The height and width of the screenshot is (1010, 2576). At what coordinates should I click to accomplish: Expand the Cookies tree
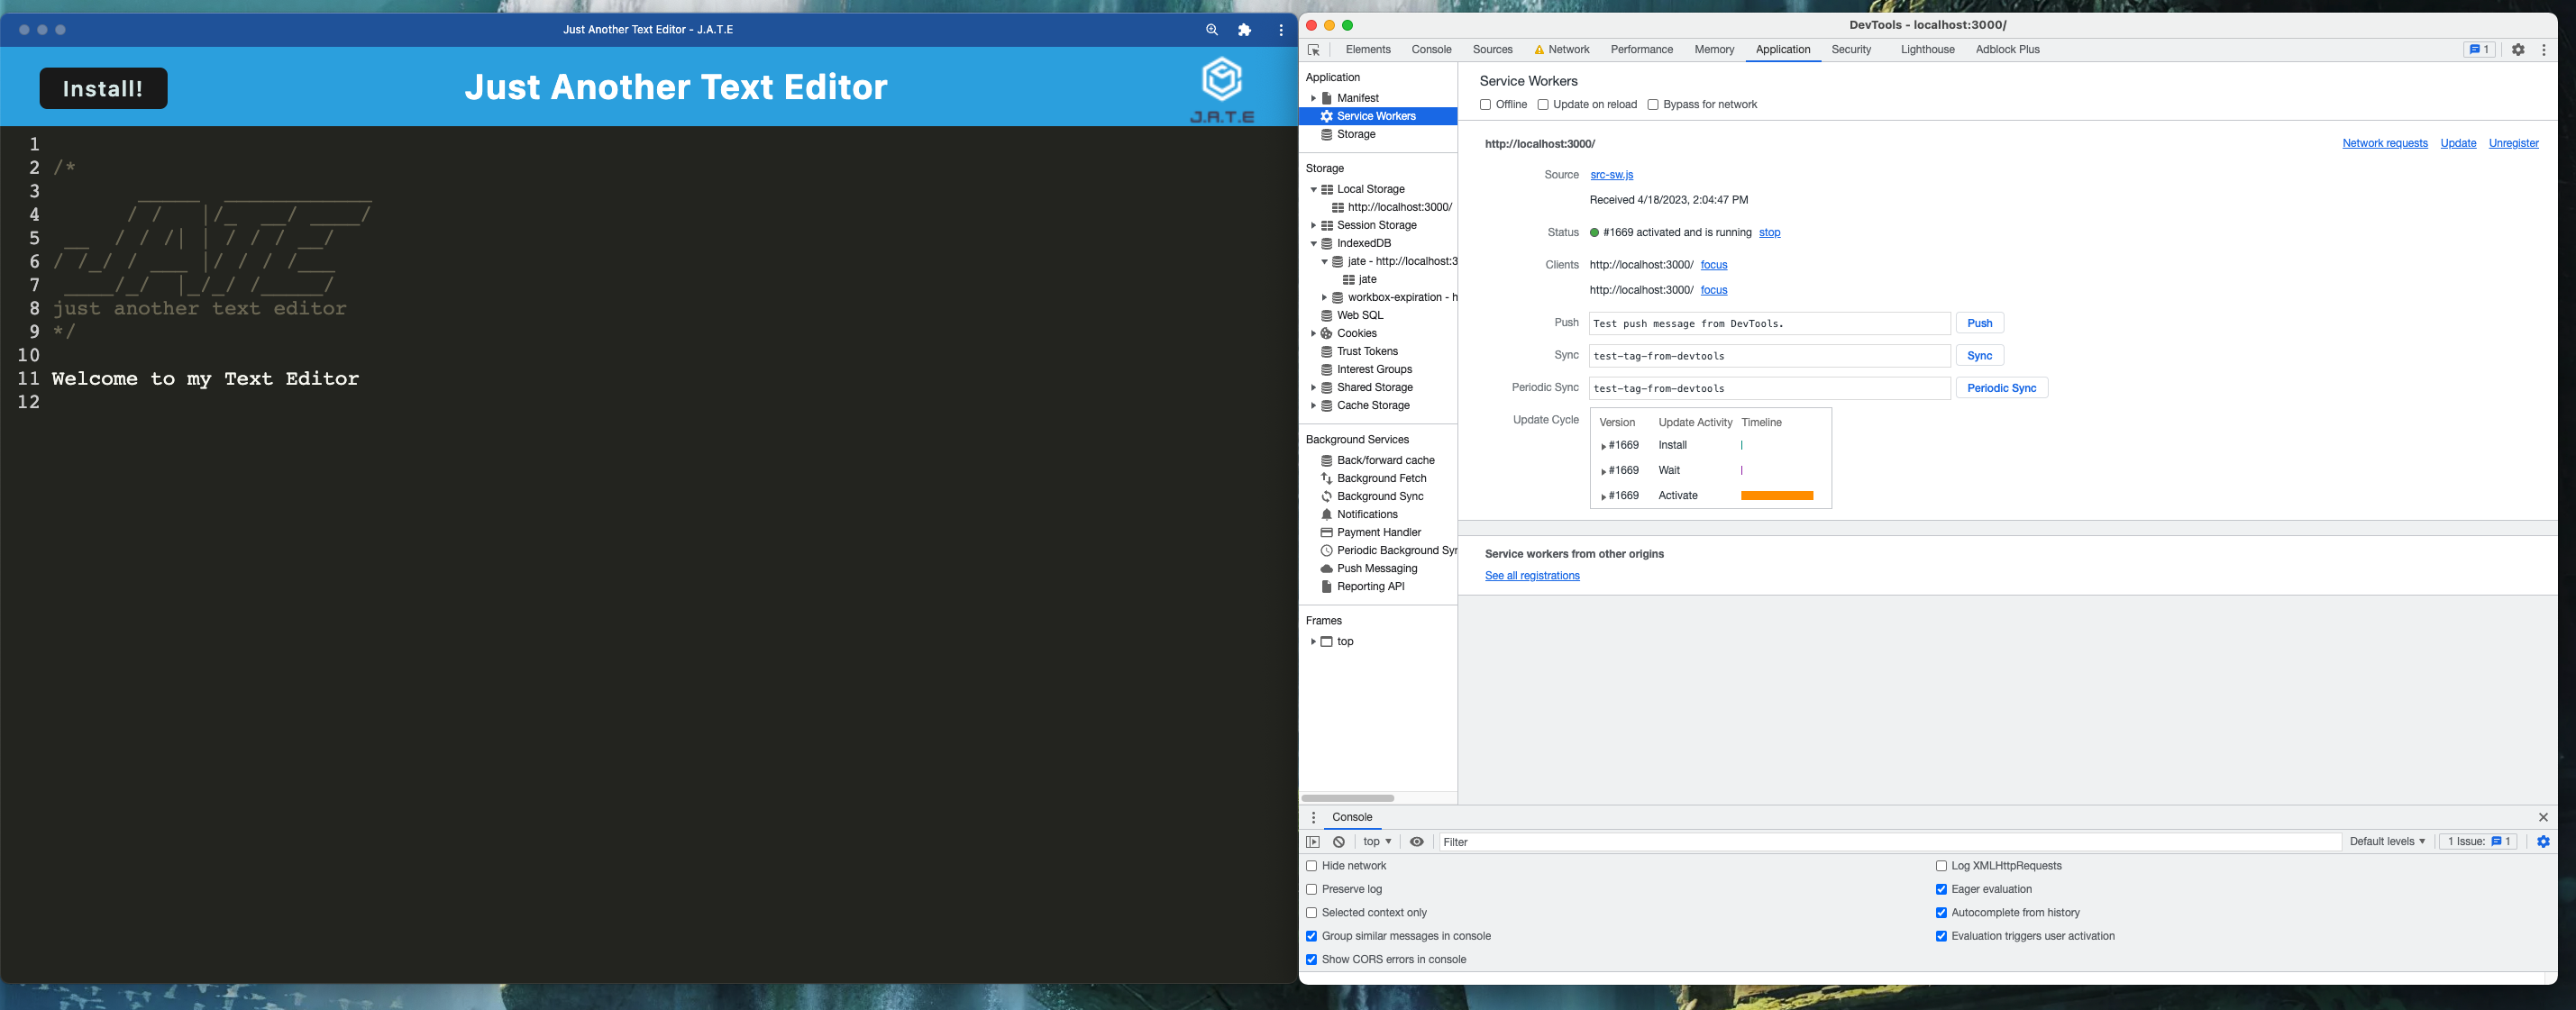(1313, 334)
